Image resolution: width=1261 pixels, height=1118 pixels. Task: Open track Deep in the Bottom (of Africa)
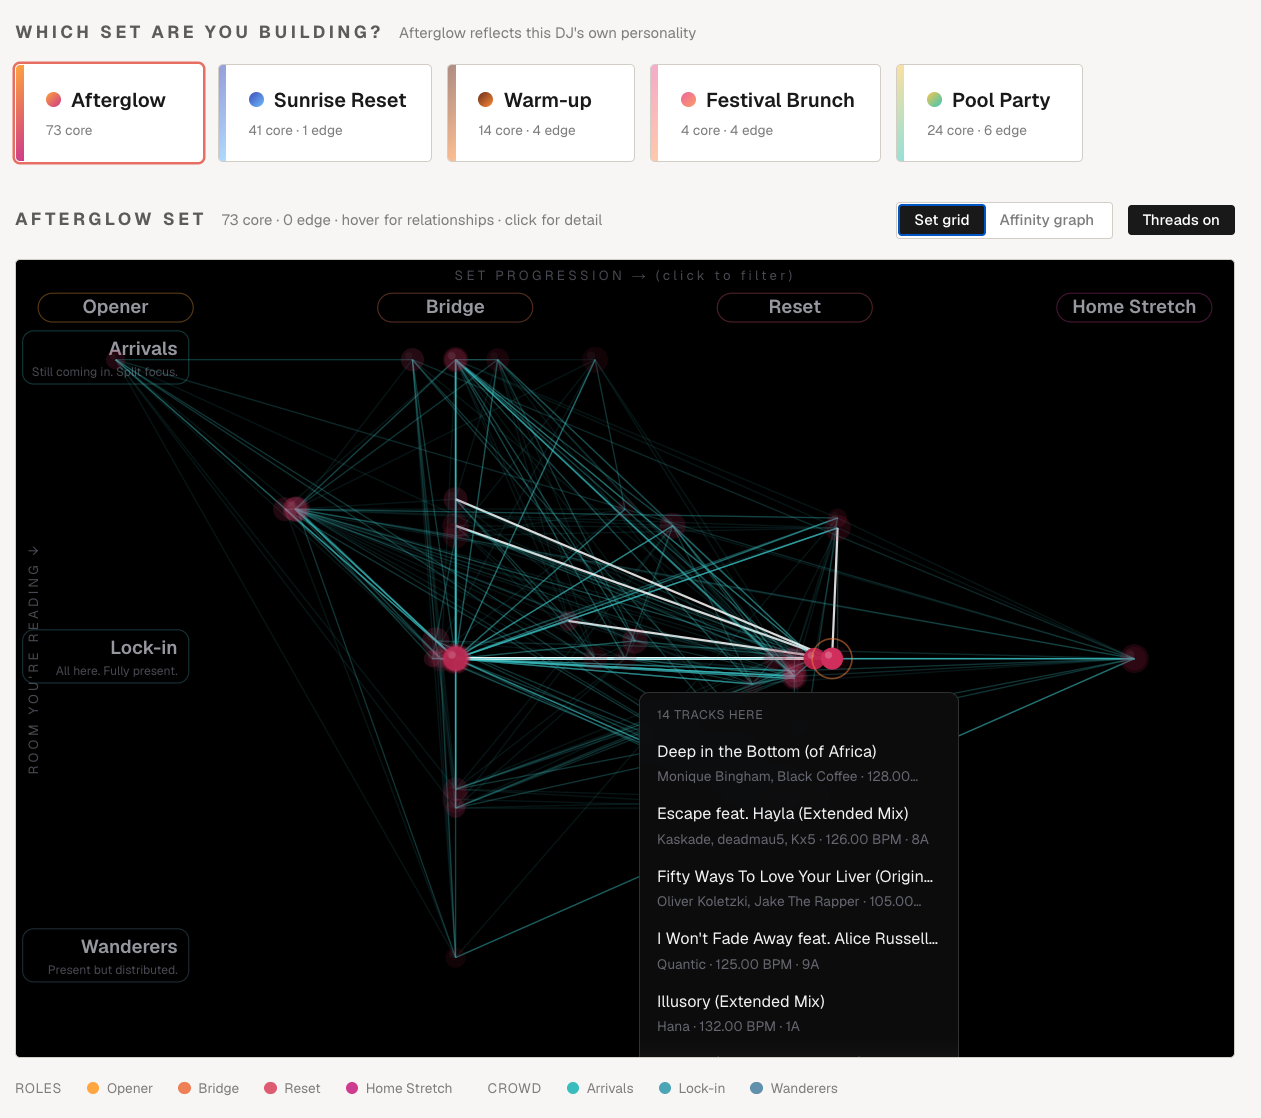pyautogui.click(x=798, y=763)
